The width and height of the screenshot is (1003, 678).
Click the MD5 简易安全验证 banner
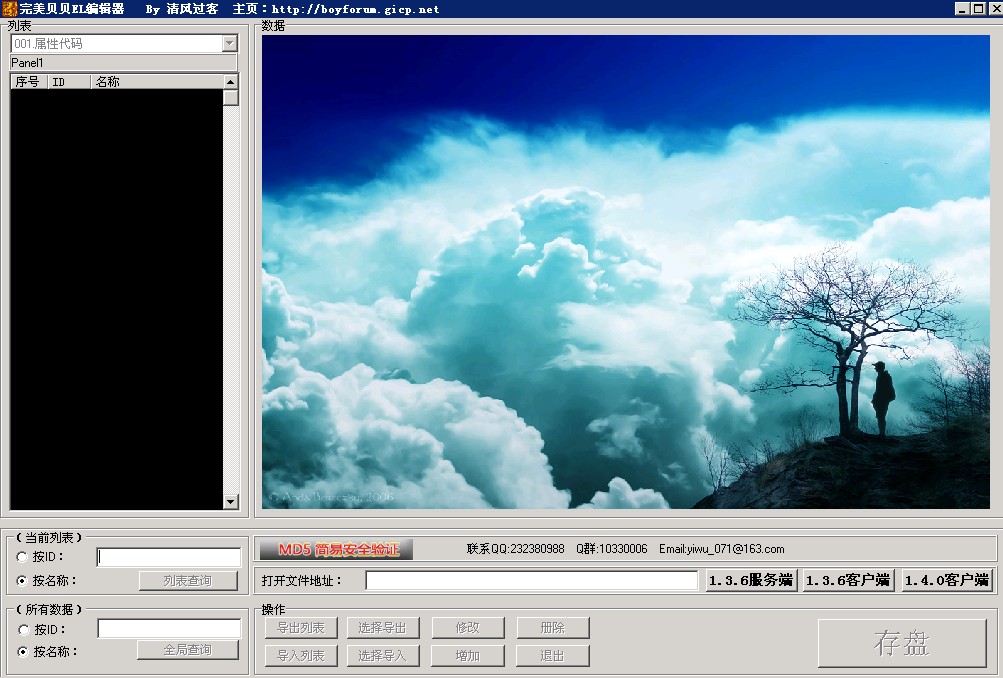point(336,549)
